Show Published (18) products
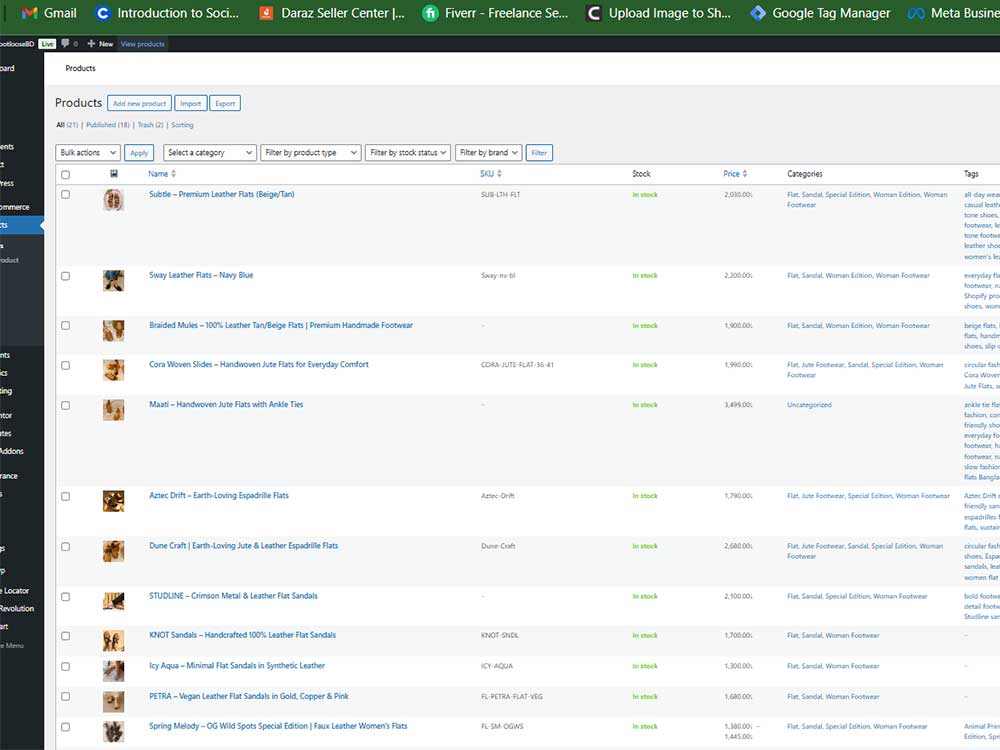1000x750 pixels. click(x=108, y=125)
